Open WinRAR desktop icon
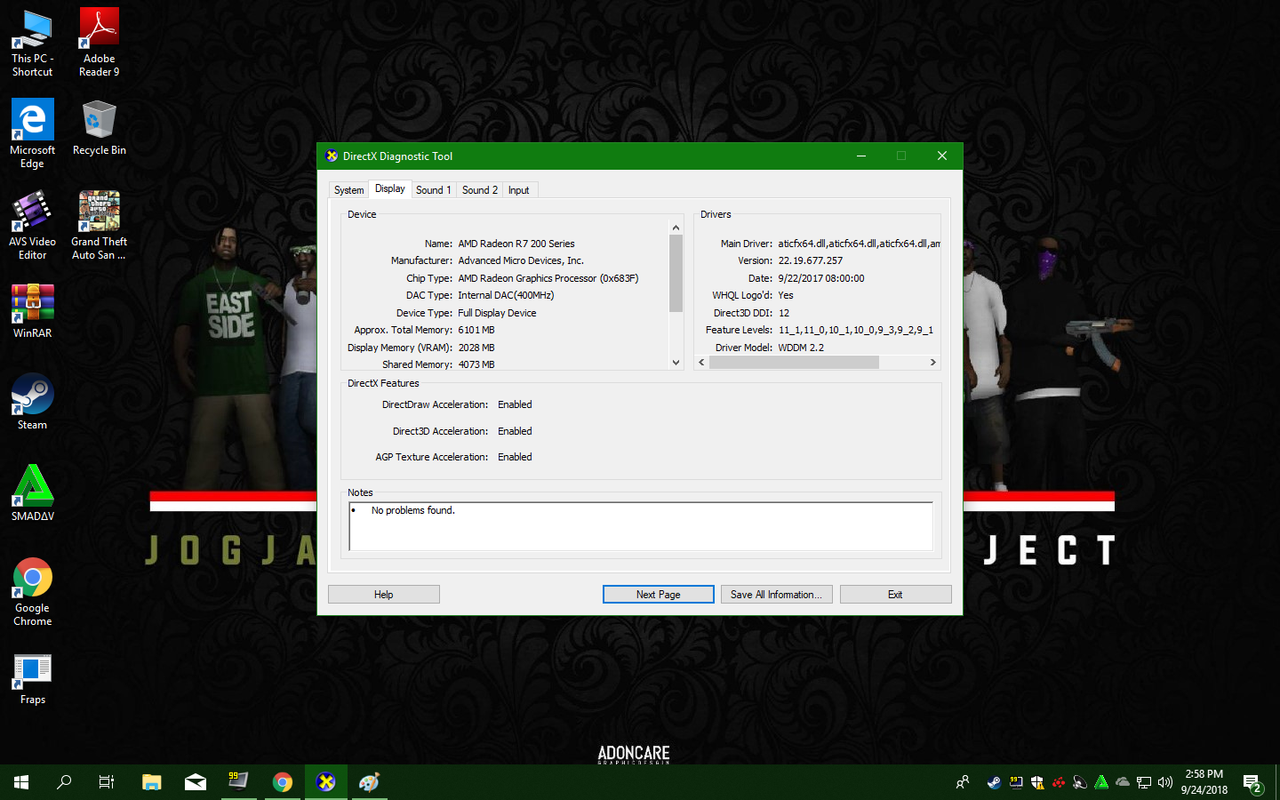Screen dimensions: 1280x800 click(32, 312)
